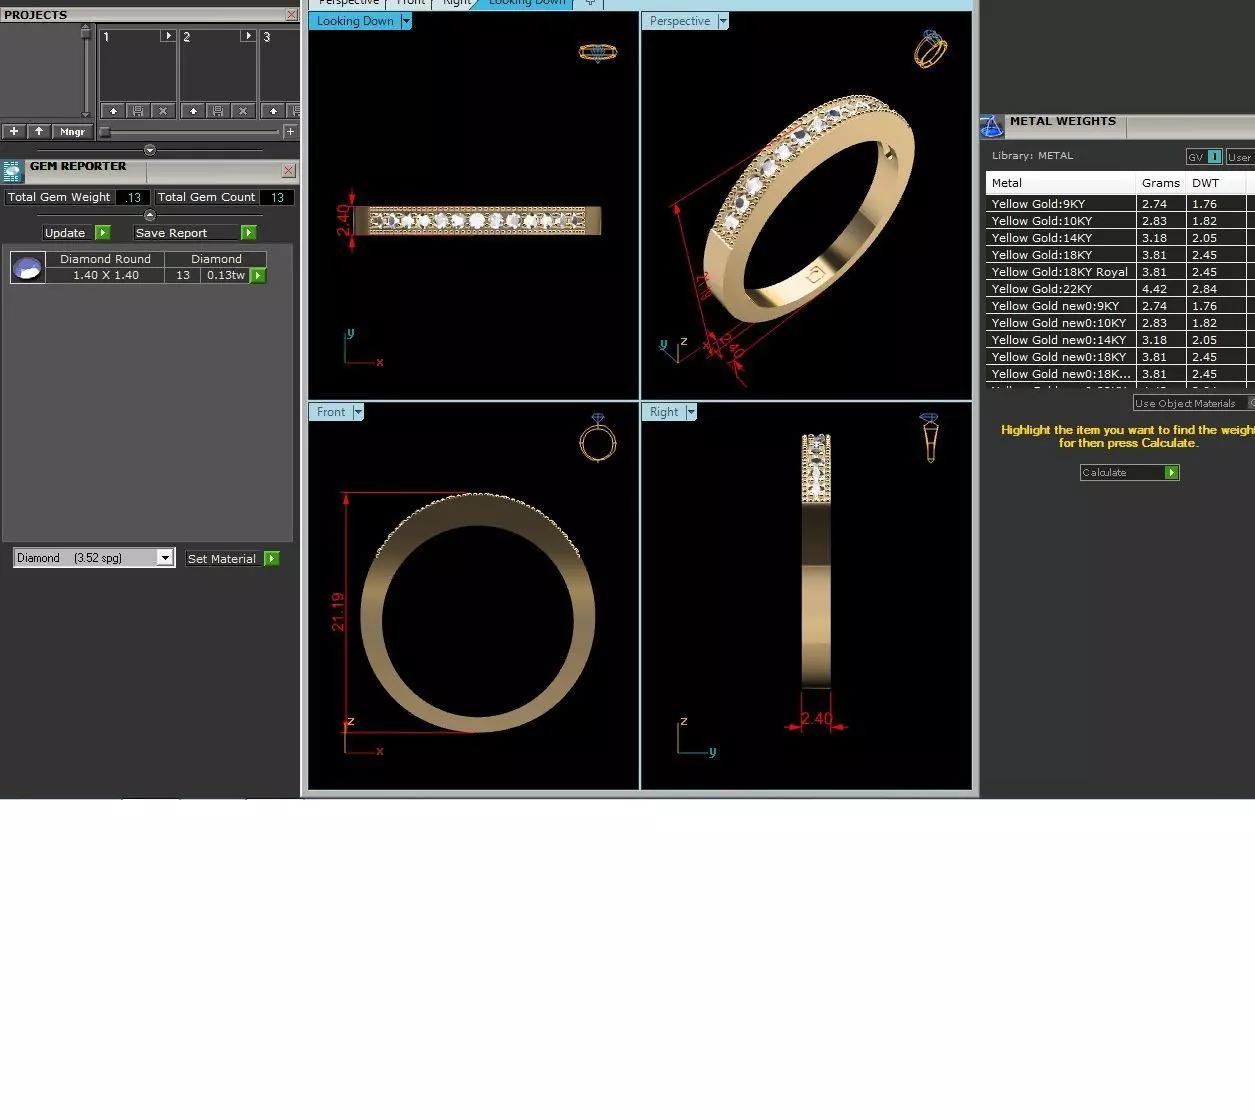Delete project slot 2 with the X icon
1255x1119 pixels.
click(x=243, y=111)
